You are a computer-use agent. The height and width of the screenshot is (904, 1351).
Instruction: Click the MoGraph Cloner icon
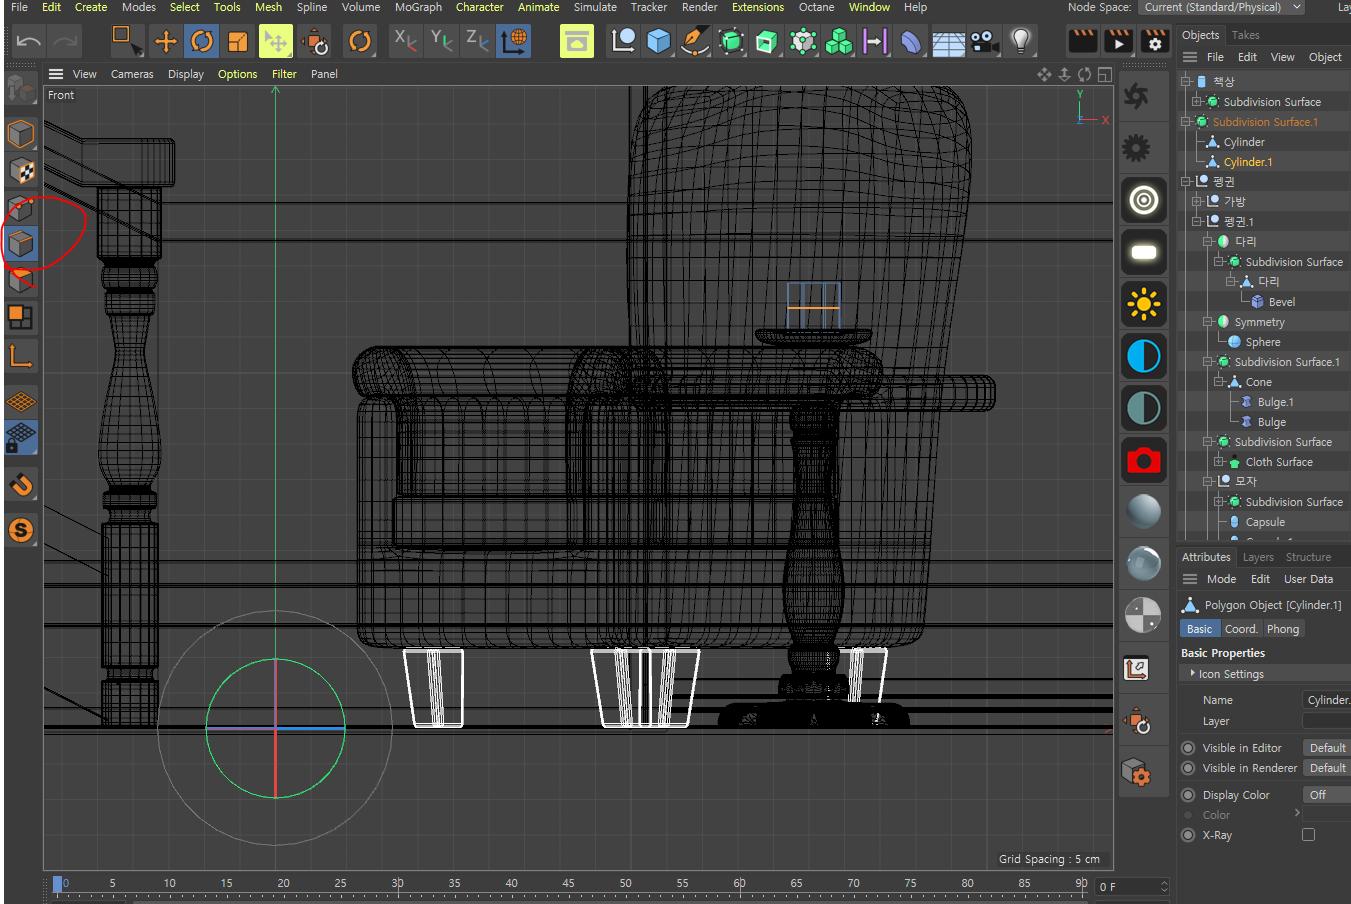click(x=839, y=41)
